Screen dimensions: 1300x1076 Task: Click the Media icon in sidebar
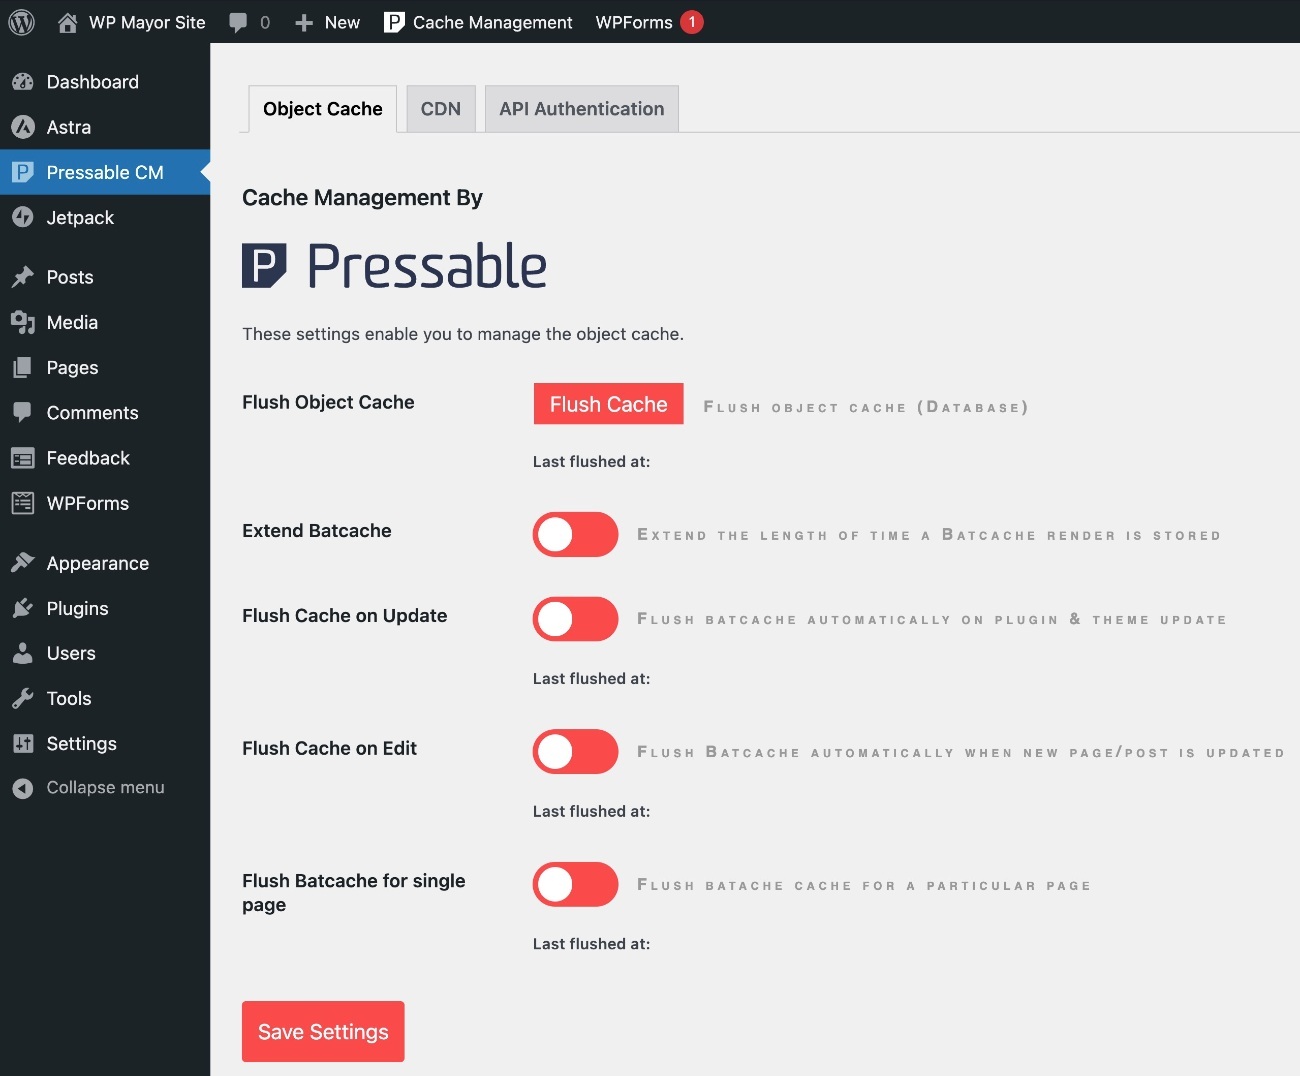point(23,322)
